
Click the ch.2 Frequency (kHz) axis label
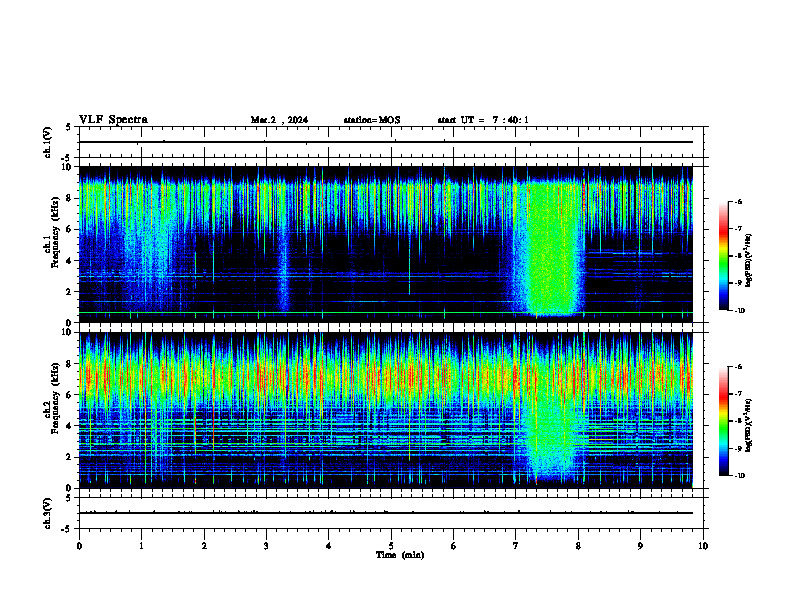pyautogui.click(x=52, y=398)
